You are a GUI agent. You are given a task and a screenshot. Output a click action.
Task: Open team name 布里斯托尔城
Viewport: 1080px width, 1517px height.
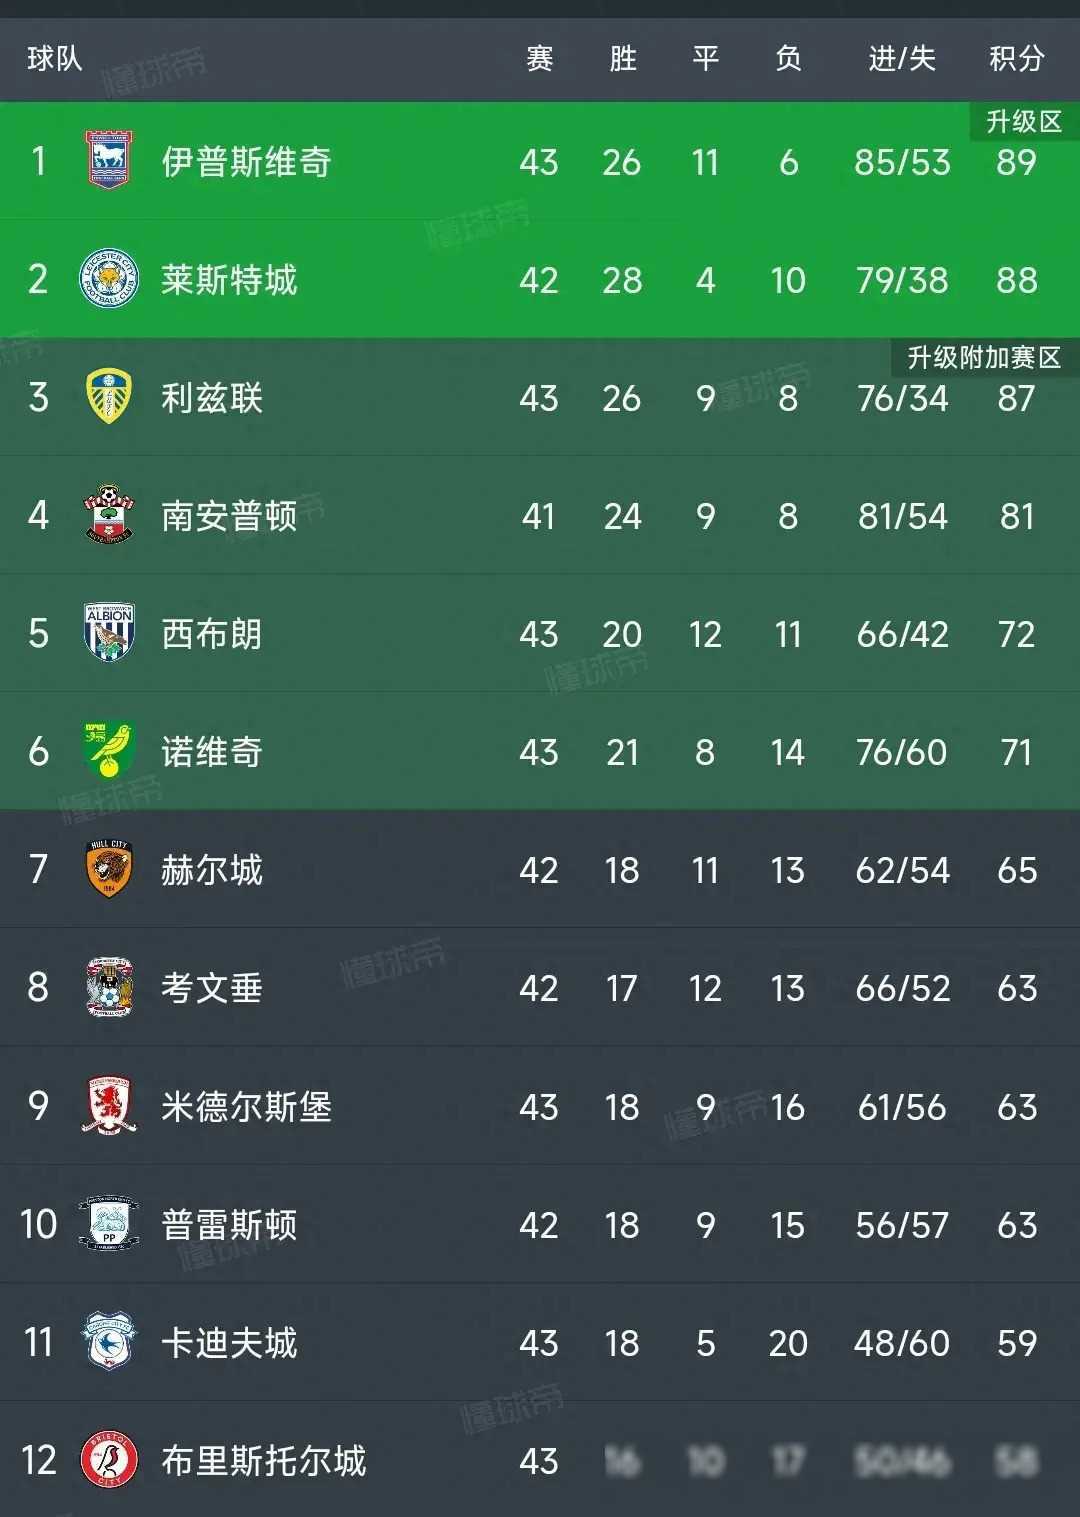[x=264, y=1461]
